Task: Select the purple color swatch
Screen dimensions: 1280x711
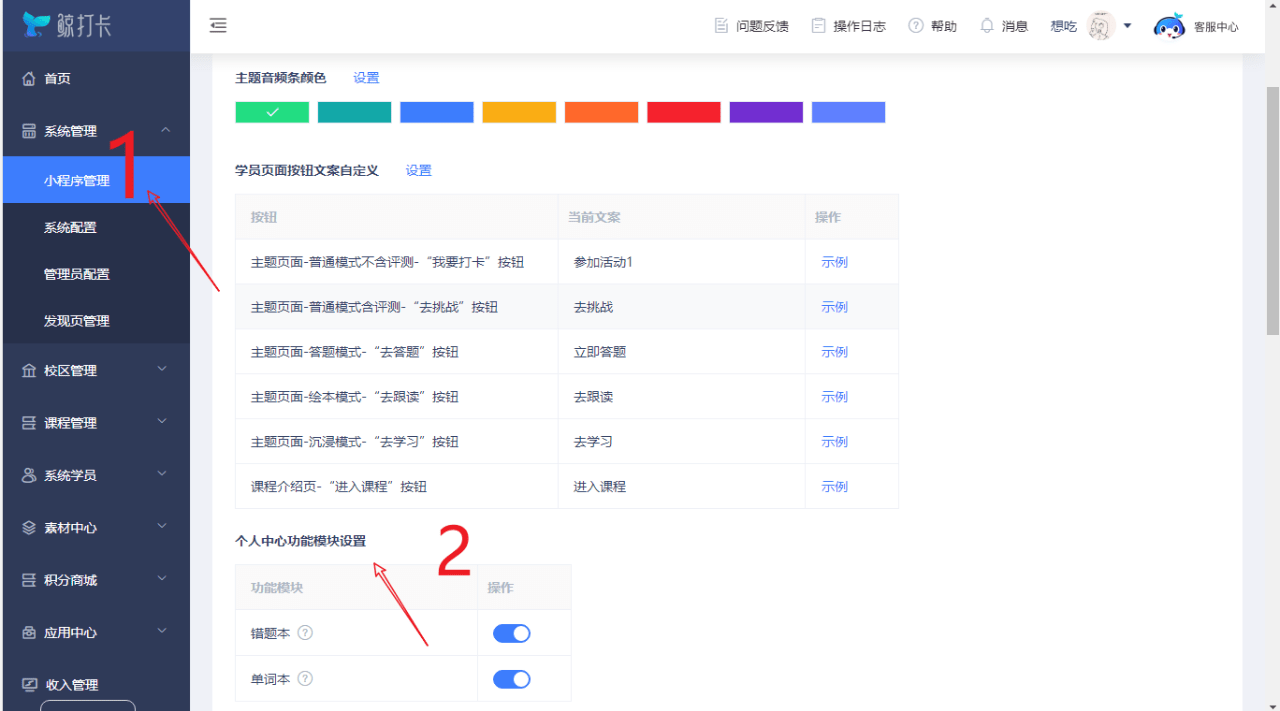Action: (x=766, y=112)
